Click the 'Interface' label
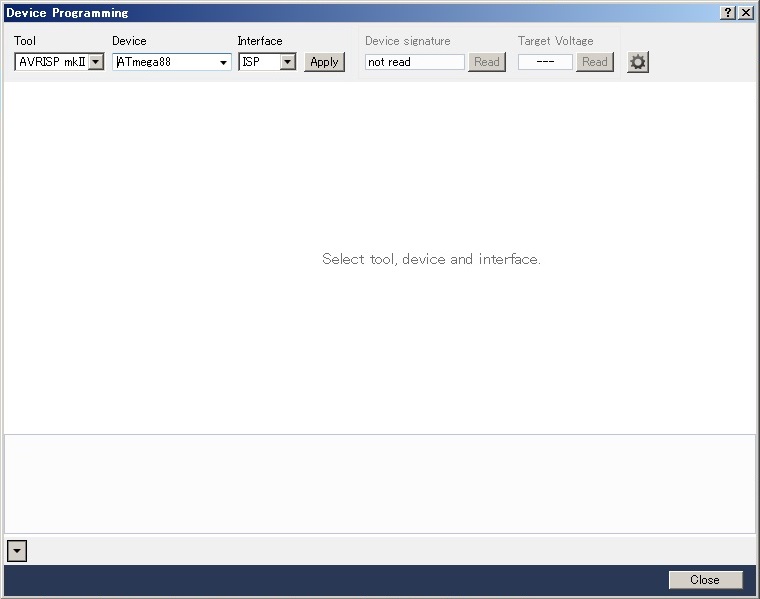 pos(260,41)
